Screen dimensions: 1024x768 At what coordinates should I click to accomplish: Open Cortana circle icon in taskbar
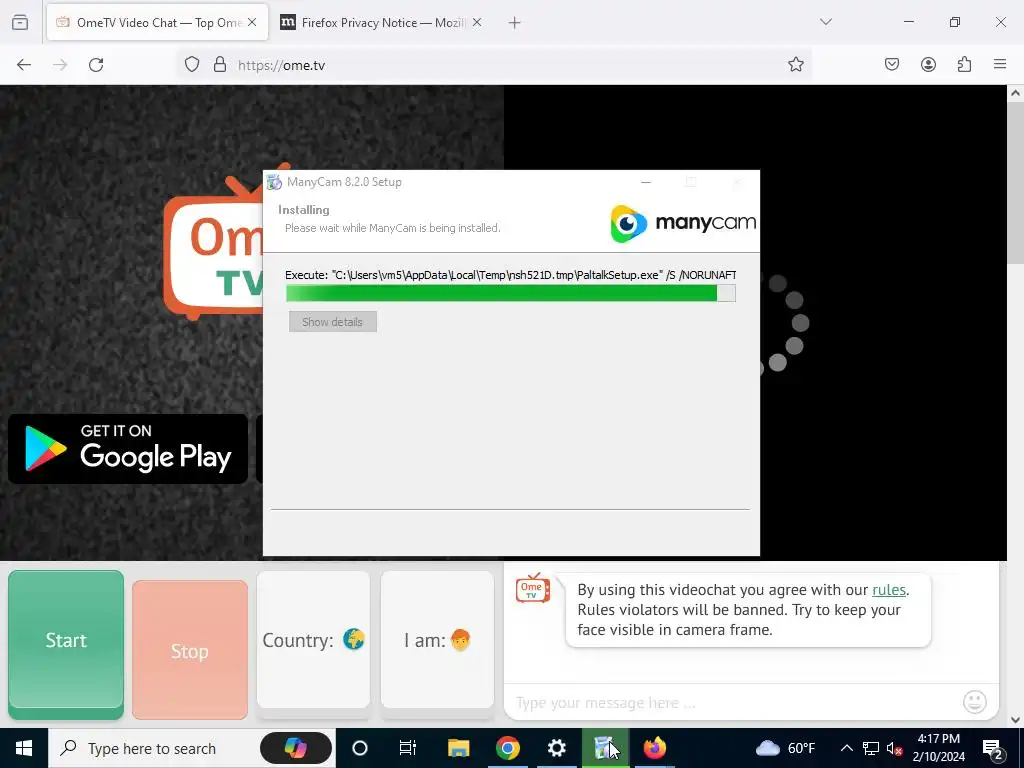click(x=360, y=748)
